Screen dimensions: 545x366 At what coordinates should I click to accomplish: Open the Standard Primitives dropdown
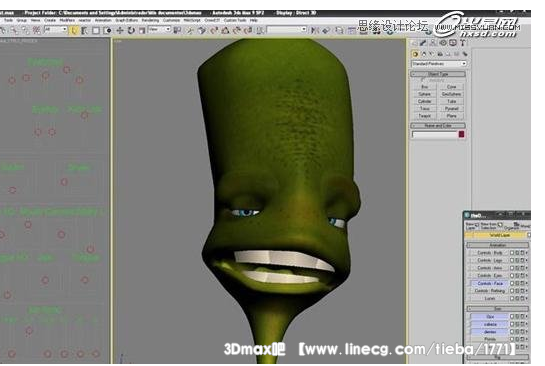coord(439,64)
